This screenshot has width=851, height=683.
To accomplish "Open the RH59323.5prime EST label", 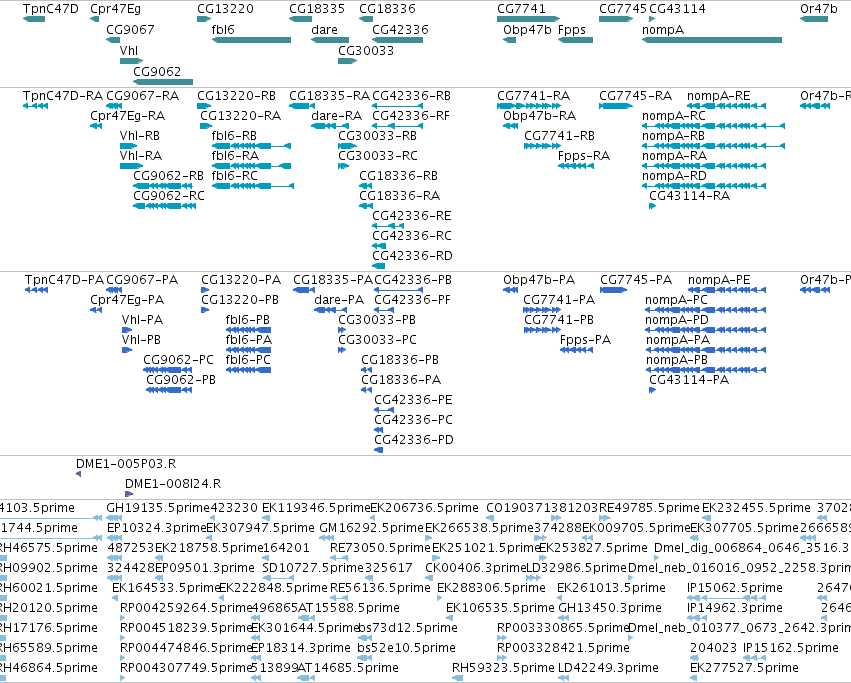I will (x=503, y=668).
